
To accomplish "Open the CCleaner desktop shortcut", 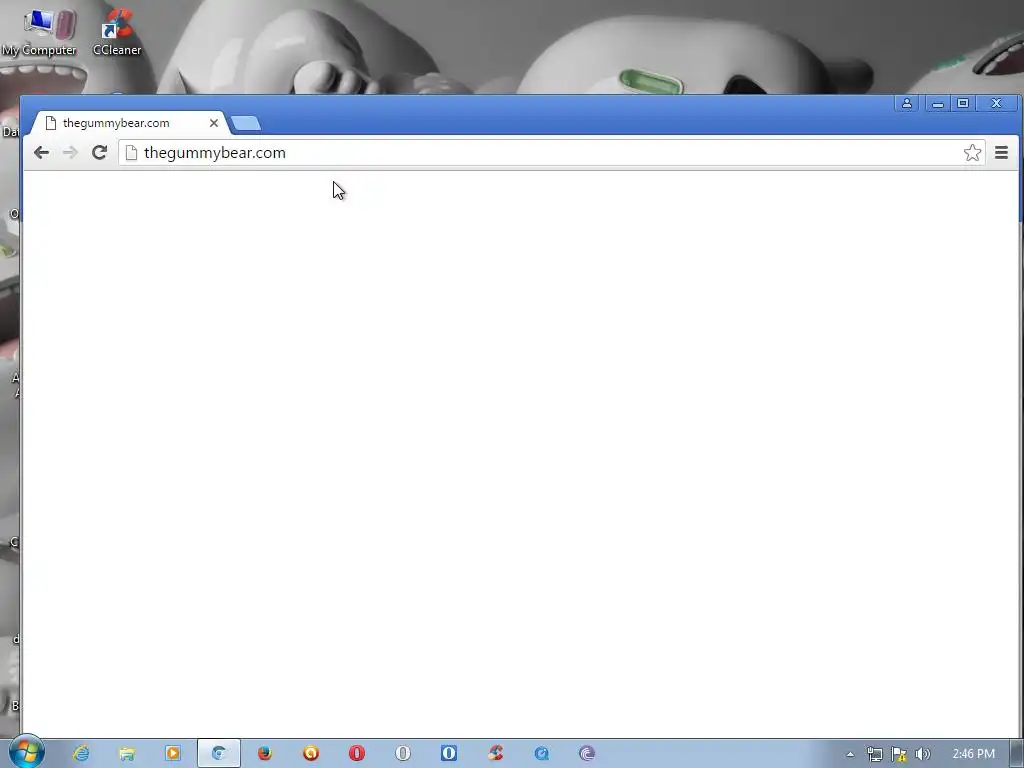I will tap(117, 31).
